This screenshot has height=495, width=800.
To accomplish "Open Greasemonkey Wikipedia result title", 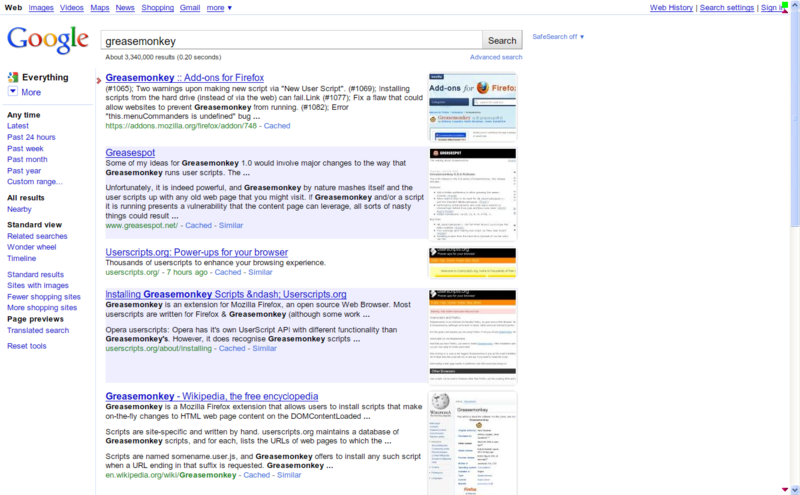I will [x=212, y=396].
